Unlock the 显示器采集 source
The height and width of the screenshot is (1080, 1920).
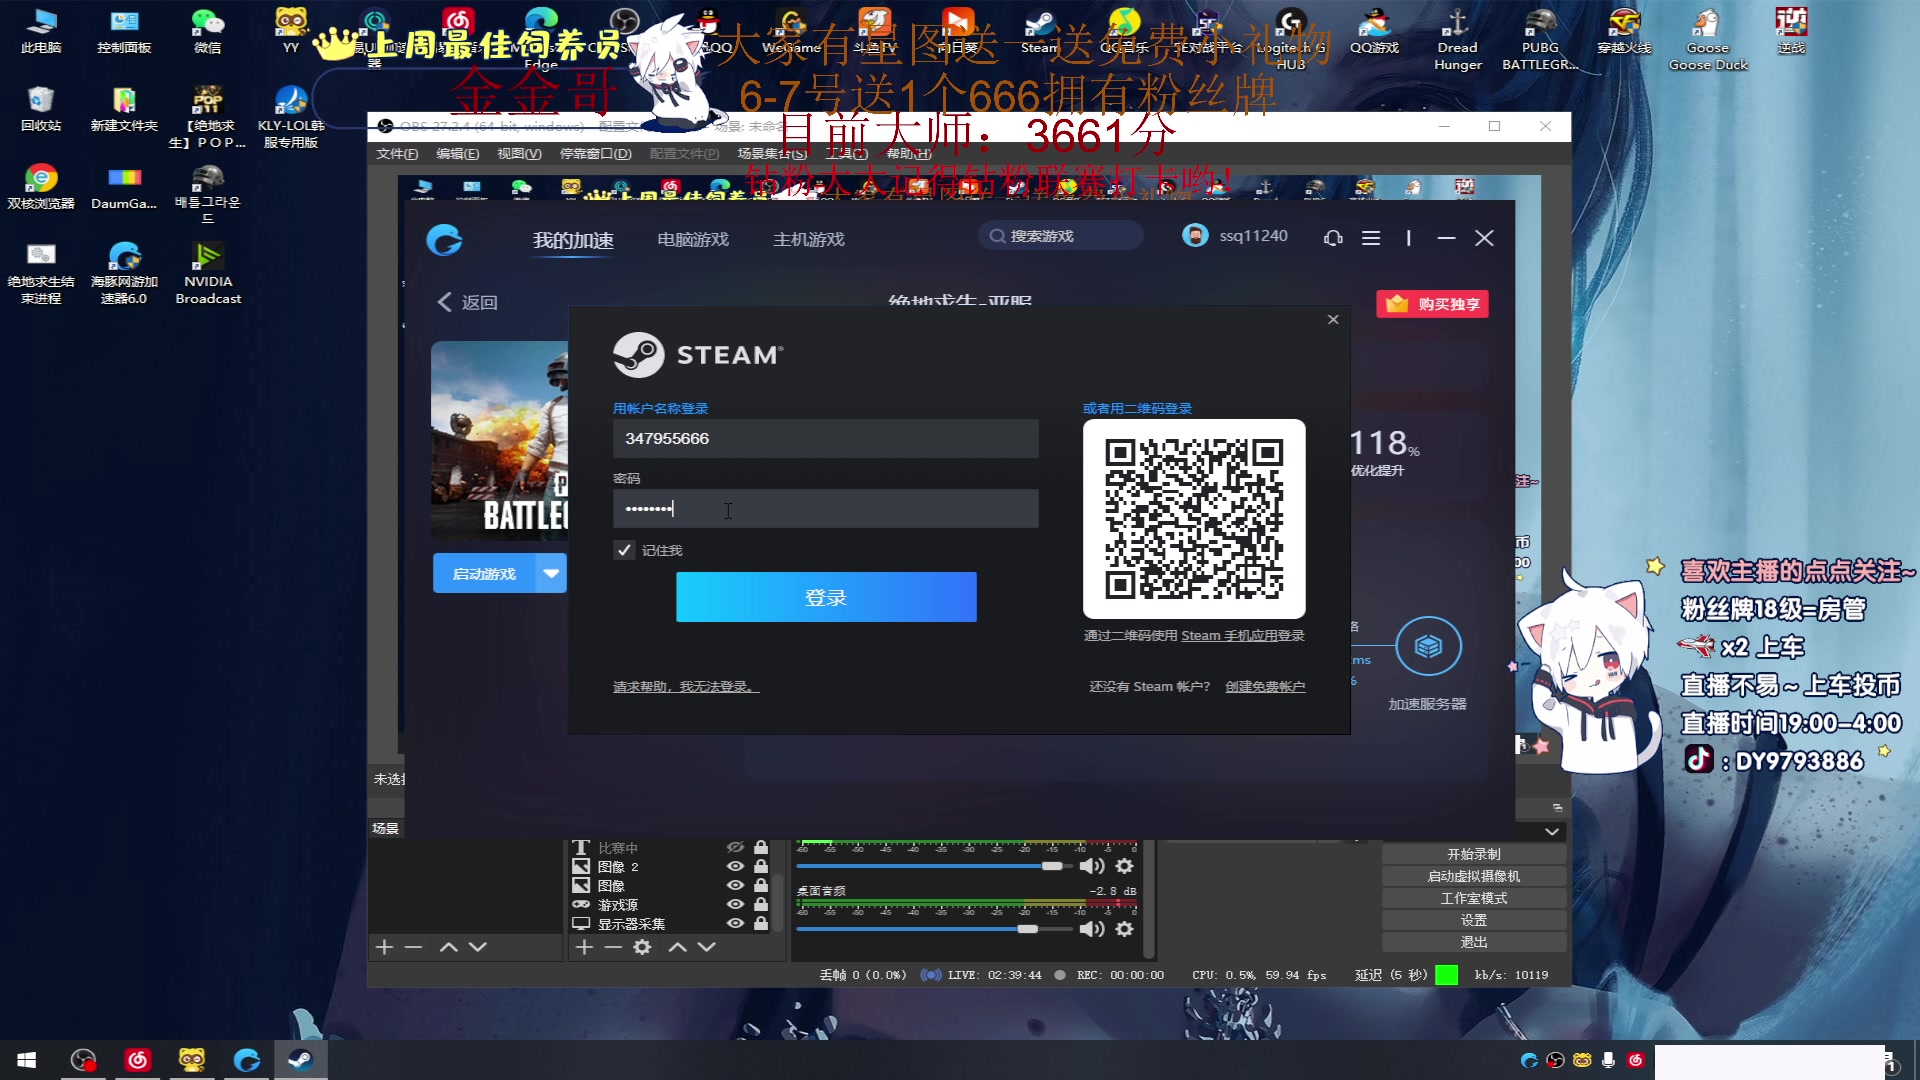click(x=761, y=923)
